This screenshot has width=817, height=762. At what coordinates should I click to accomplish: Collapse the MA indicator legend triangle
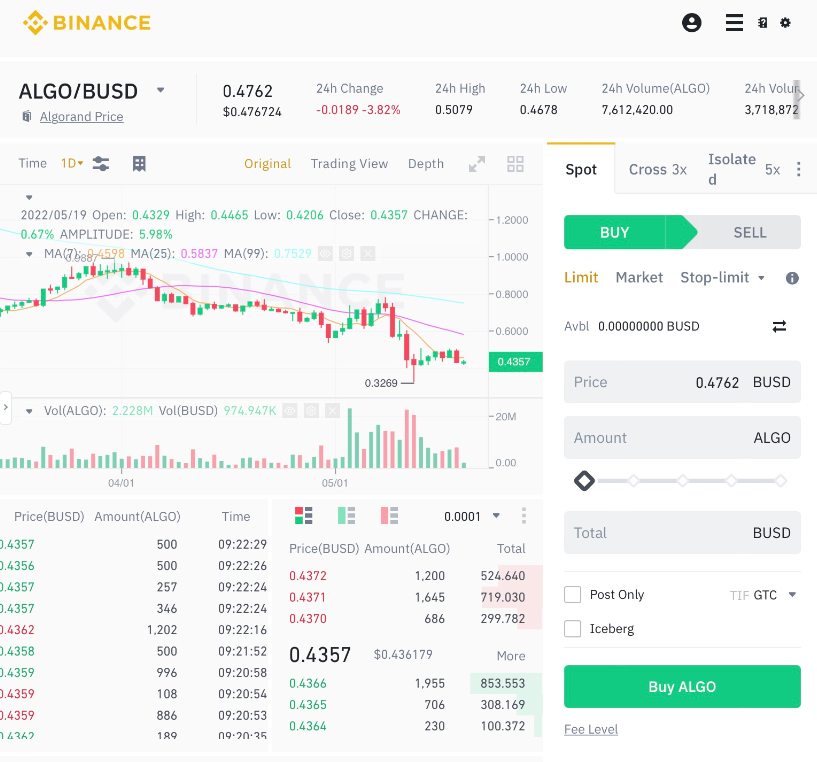[29, 254]
